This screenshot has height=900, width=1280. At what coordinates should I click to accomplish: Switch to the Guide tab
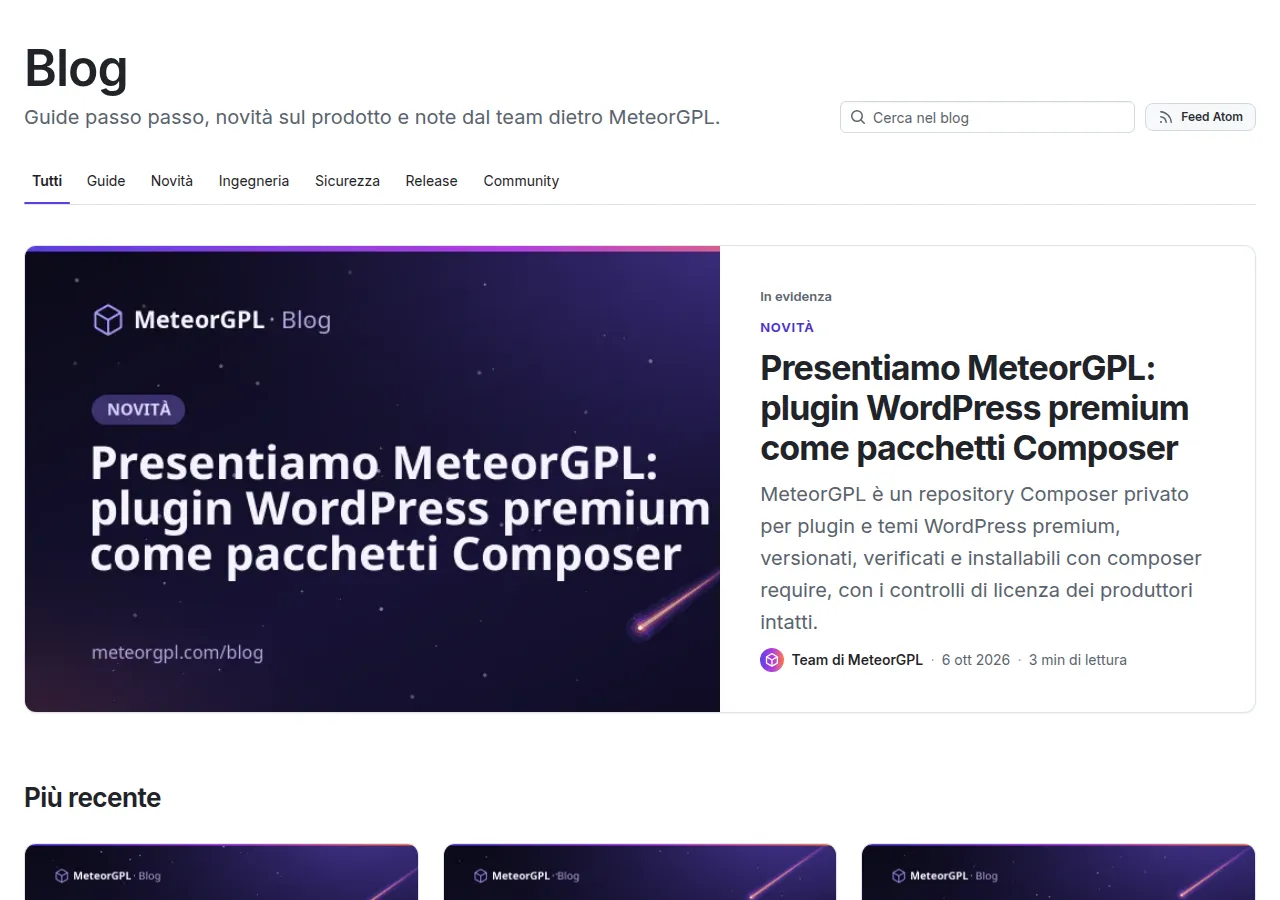106,181
